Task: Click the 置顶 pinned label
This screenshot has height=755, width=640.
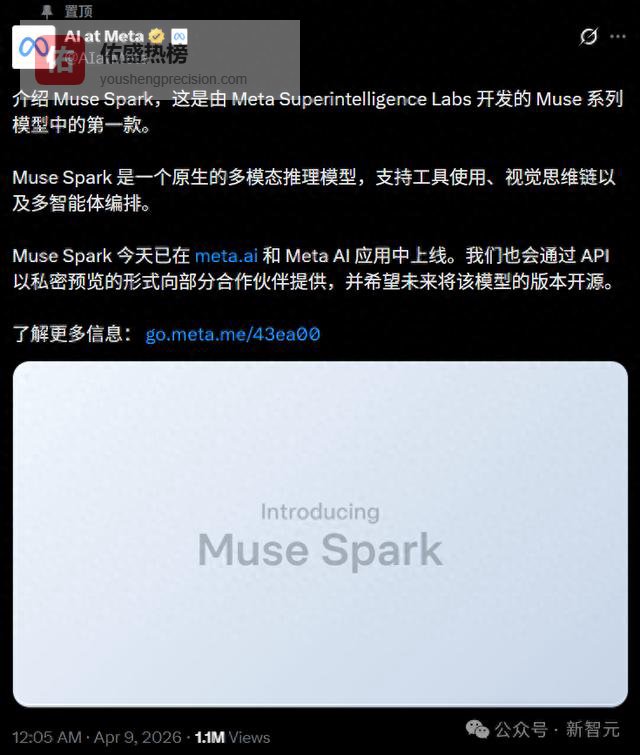Action: coord(78,11)
